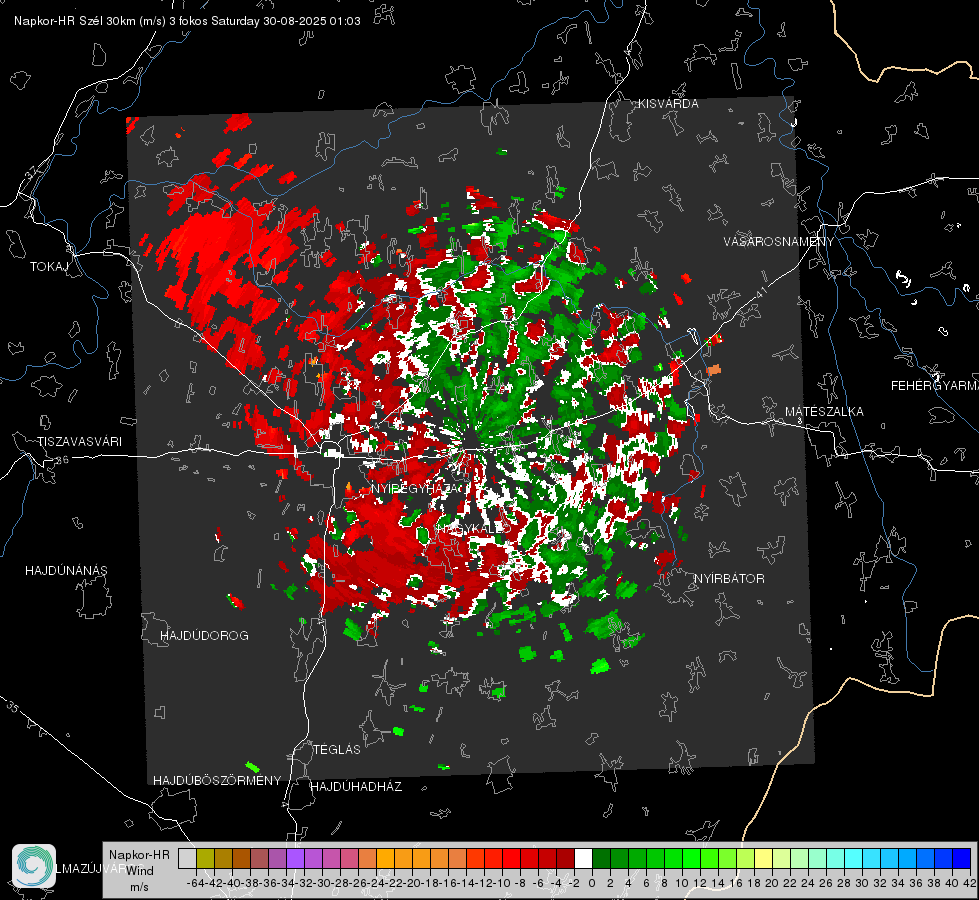Screen dimensions: 979x900
Task: Click the TISZAVASVÁRI city label
Action: 79,442
